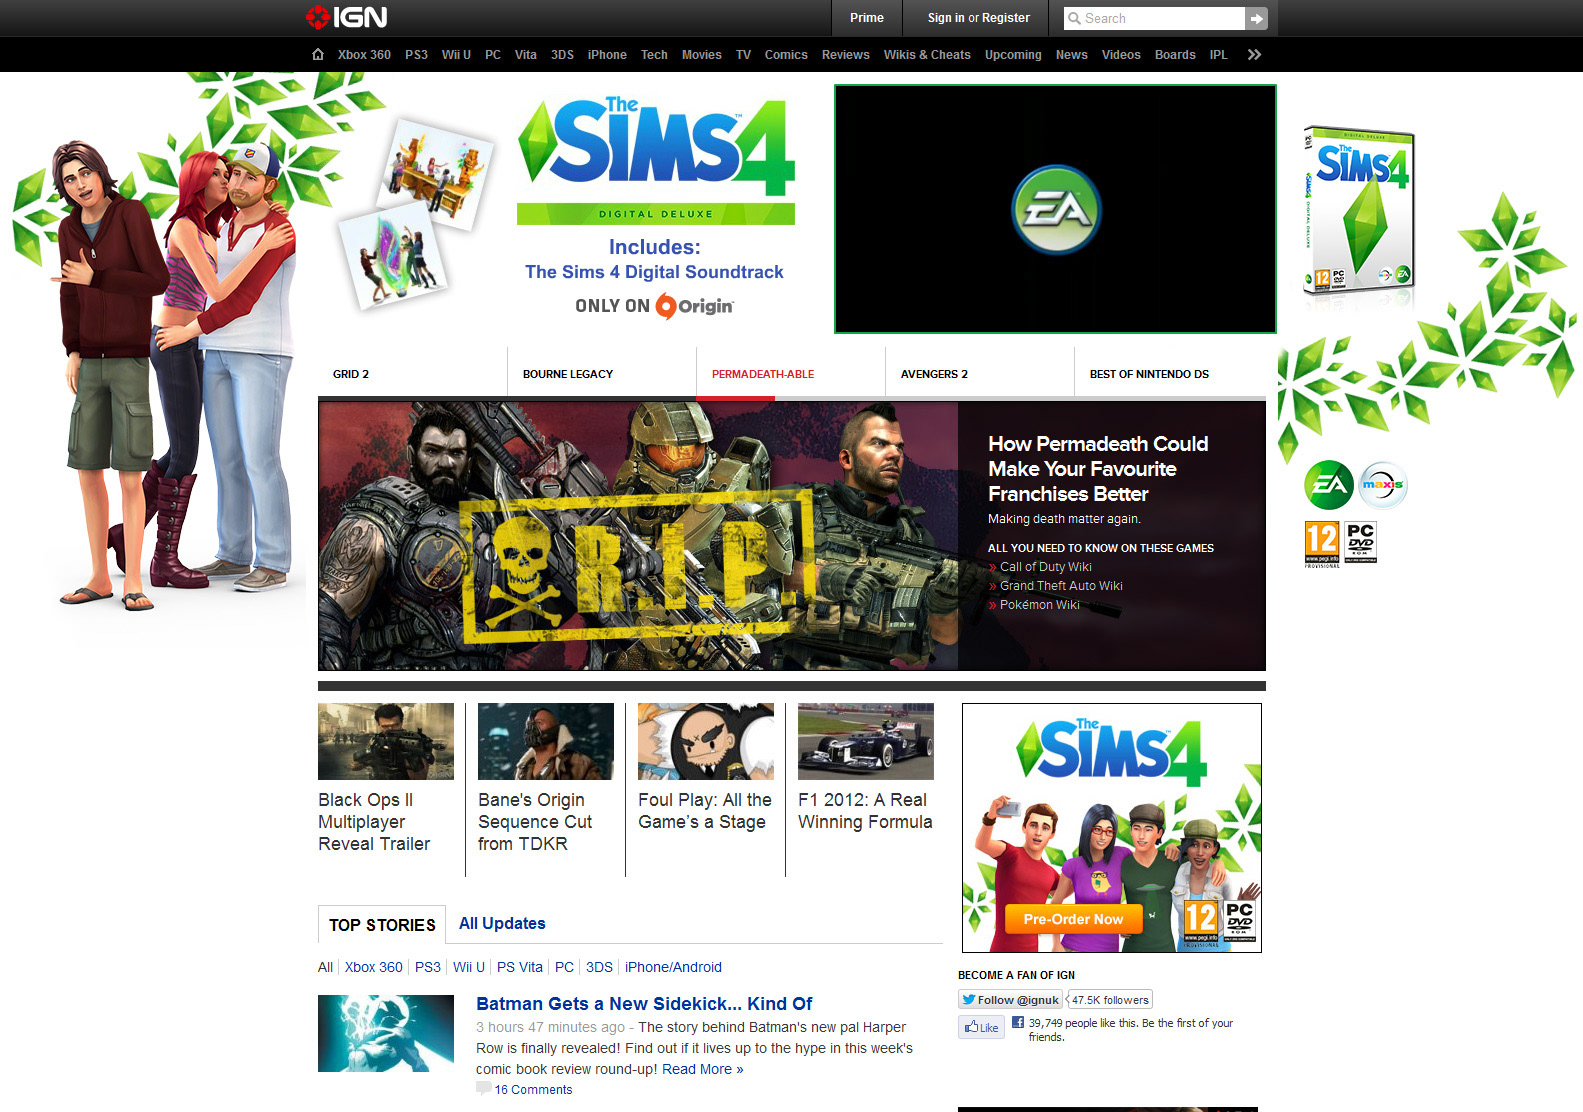The width and height of the screenshot is (1583, 1112).
Task: Click Sign in or Register
Action: pos(978,18)
